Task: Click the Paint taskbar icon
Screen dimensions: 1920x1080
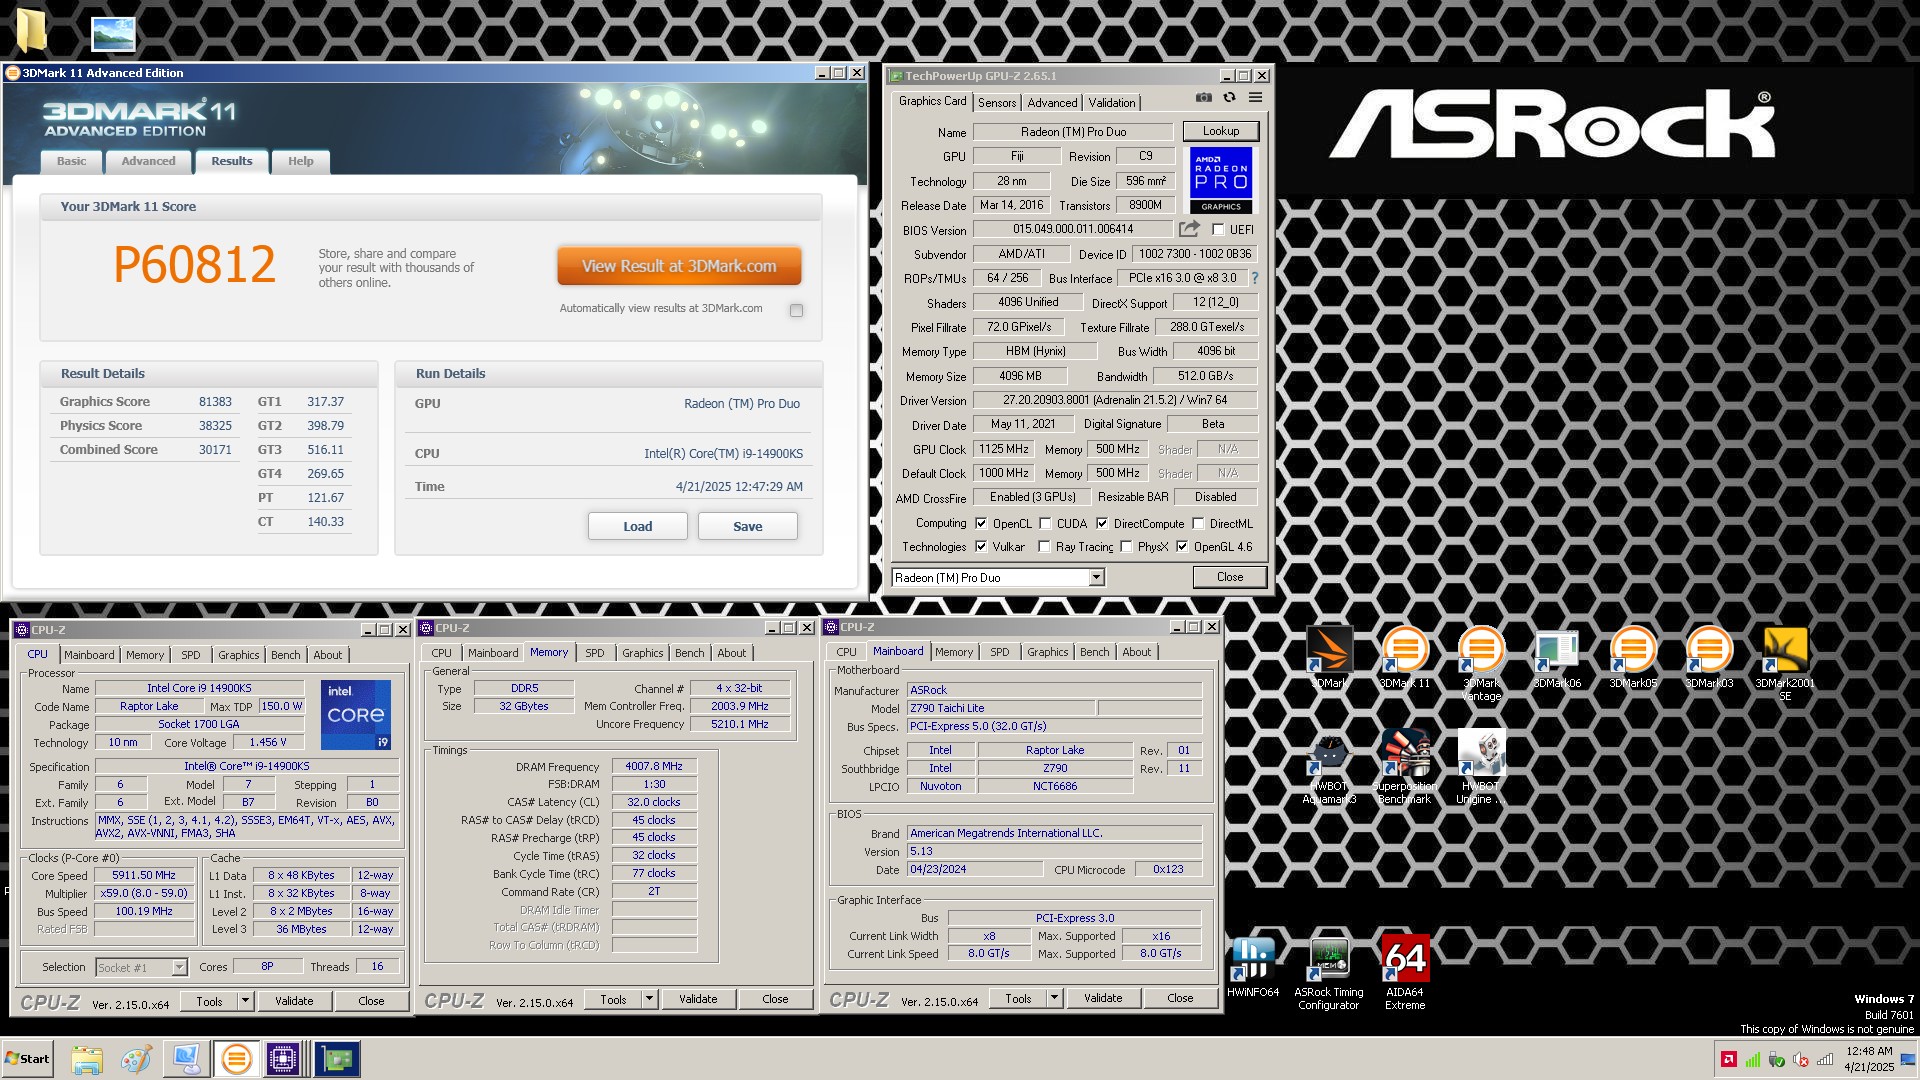Action: (136, 1058)
